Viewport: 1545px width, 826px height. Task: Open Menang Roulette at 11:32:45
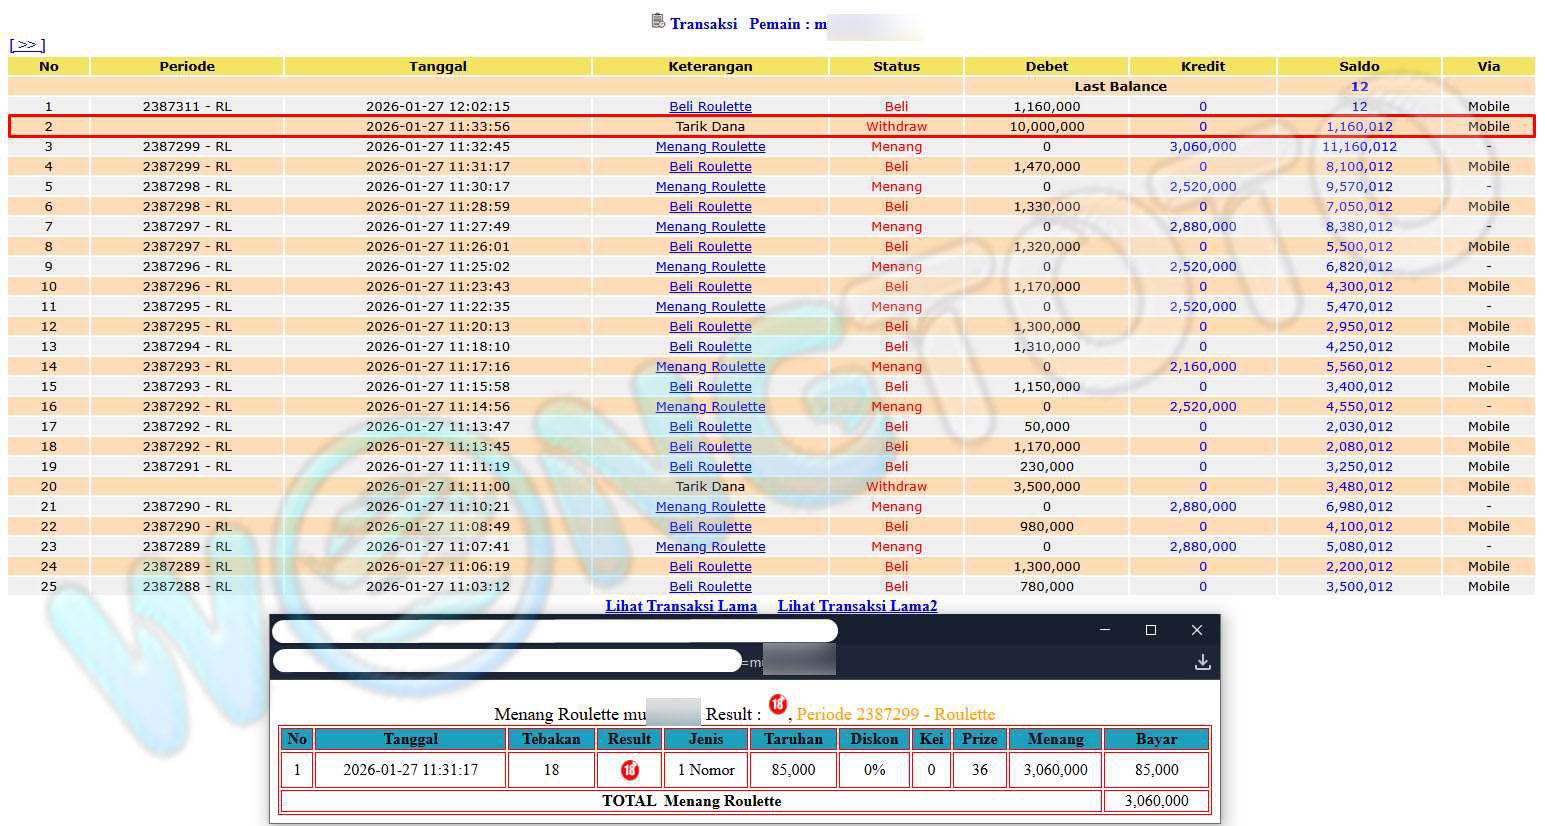(x=710, y=147)
